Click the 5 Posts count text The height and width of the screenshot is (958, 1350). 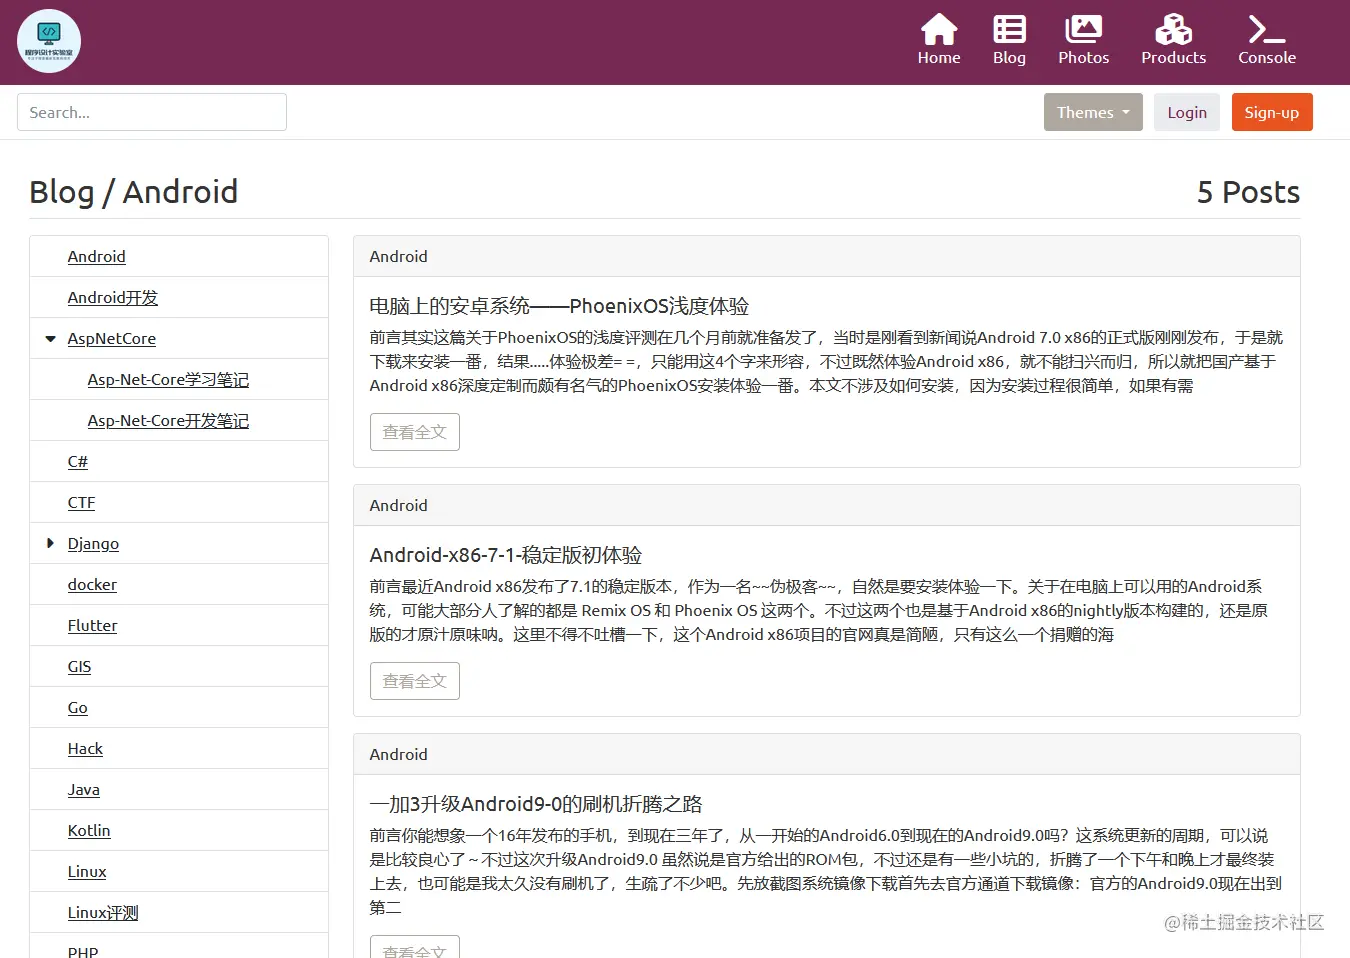[x=1248, y=191]
